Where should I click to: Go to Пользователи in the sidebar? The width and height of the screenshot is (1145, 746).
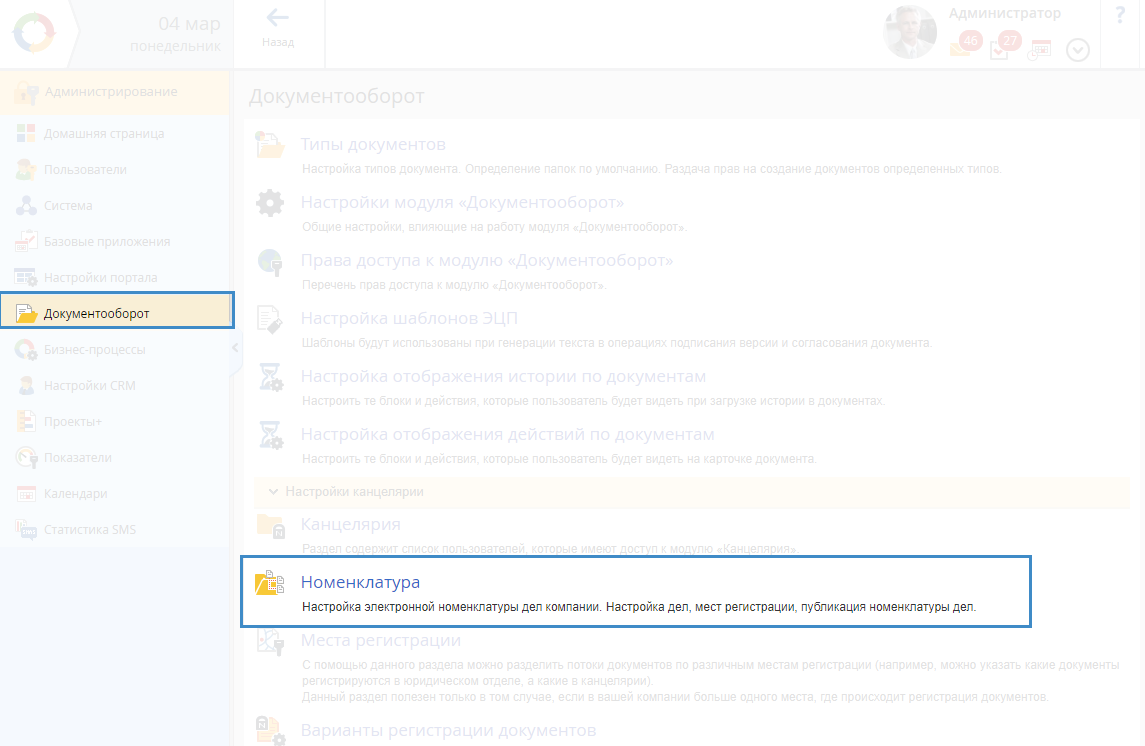(x=85, y=170)
